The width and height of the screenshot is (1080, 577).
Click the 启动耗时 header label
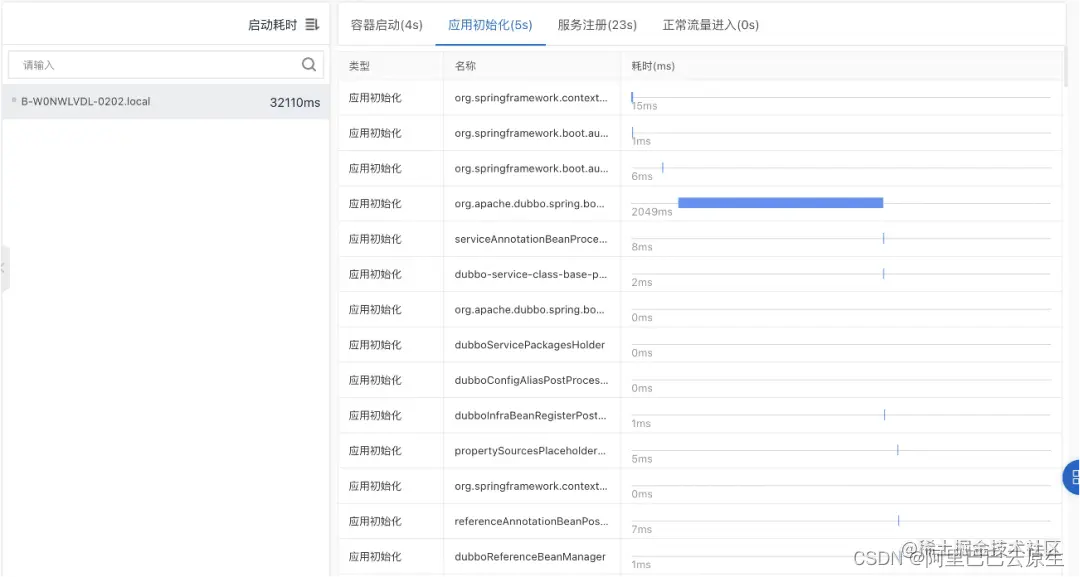pyautogui.click(x=272, y=25)
